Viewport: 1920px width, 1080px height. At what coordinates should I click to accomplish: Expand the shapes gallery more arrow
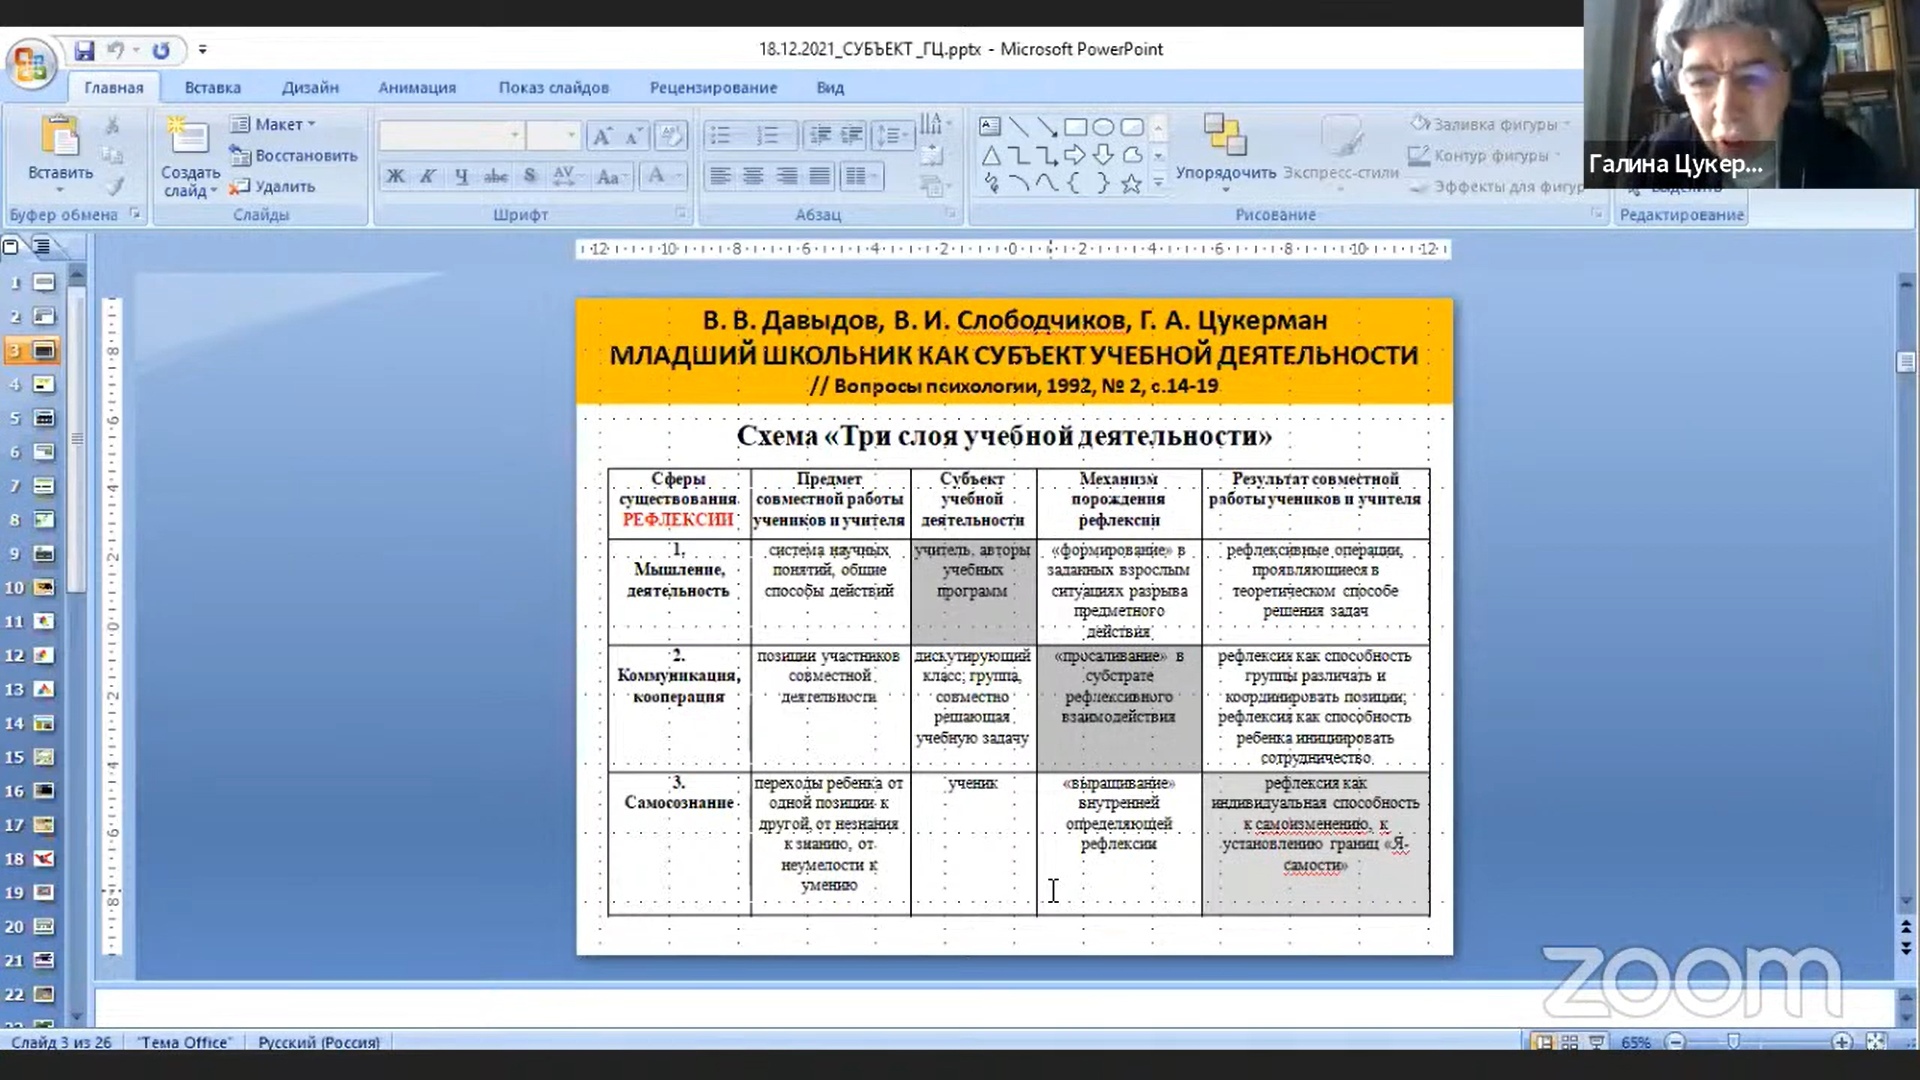point(1158,183)
